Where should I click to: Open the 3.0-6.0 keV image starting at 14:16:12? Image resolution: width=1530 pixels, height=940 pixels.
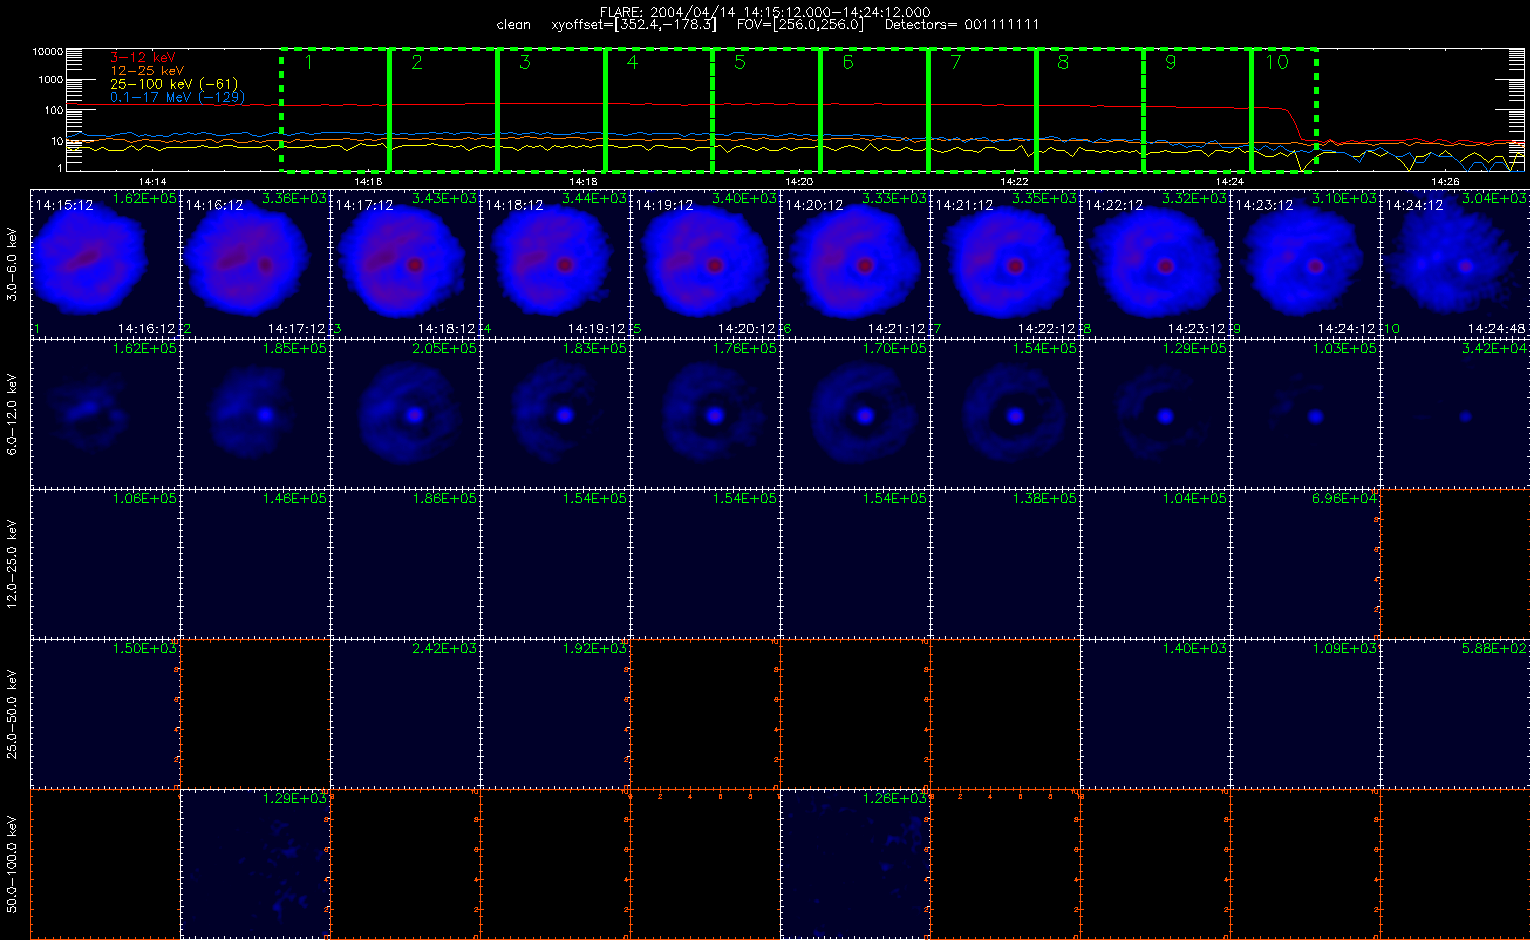pyautogui.click(x=255, y=263)
